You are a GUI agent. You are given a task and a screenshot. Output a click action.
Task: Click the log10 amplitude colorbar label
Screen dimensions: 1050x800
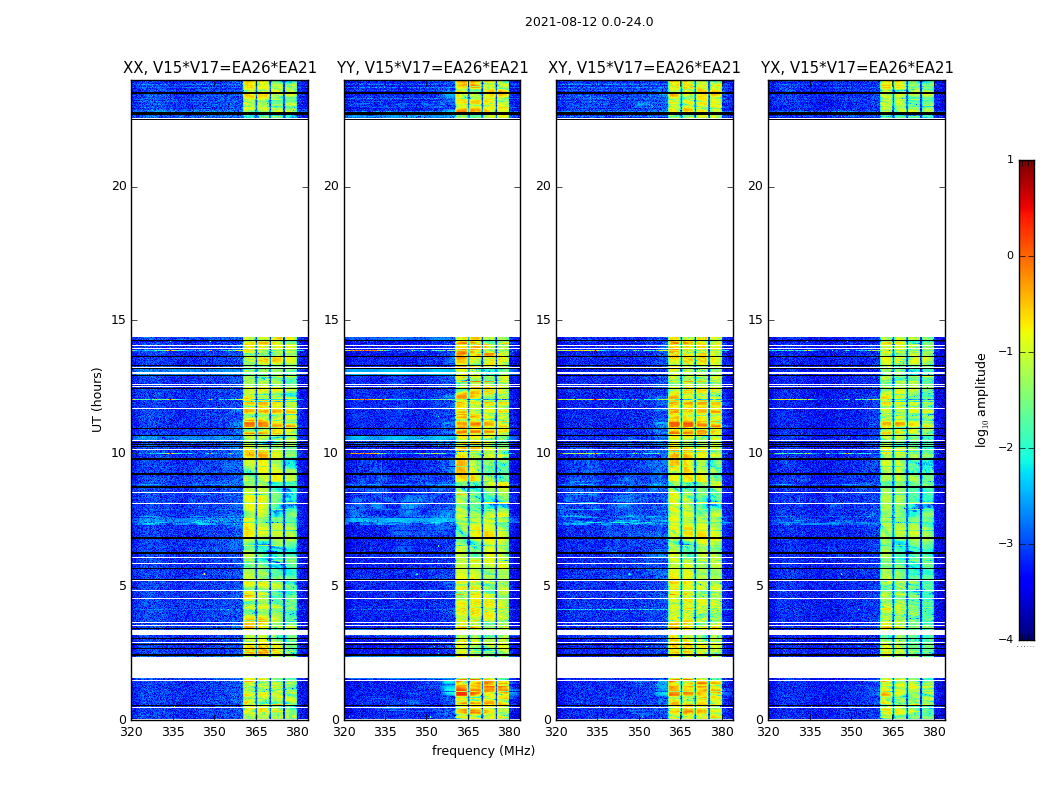tap(982, 399)
